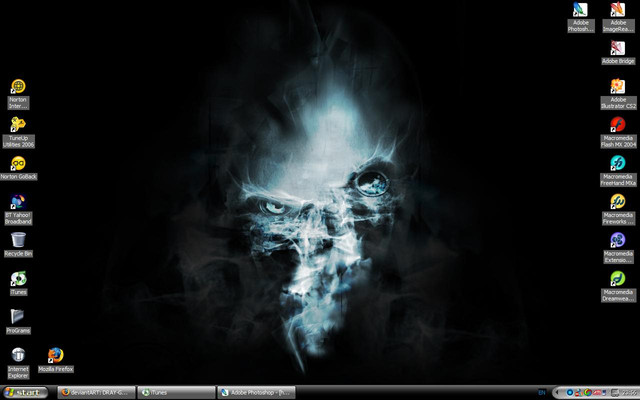The width and height of the screenshot is (640, 400).
Task: Click the Macromedia Dreamweaver desktop icon
Action: tap(618, 287)
